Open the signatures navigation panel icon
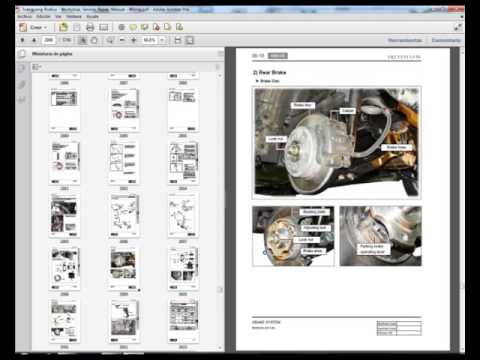The image size is (480, 360). [x=22, y=99]
